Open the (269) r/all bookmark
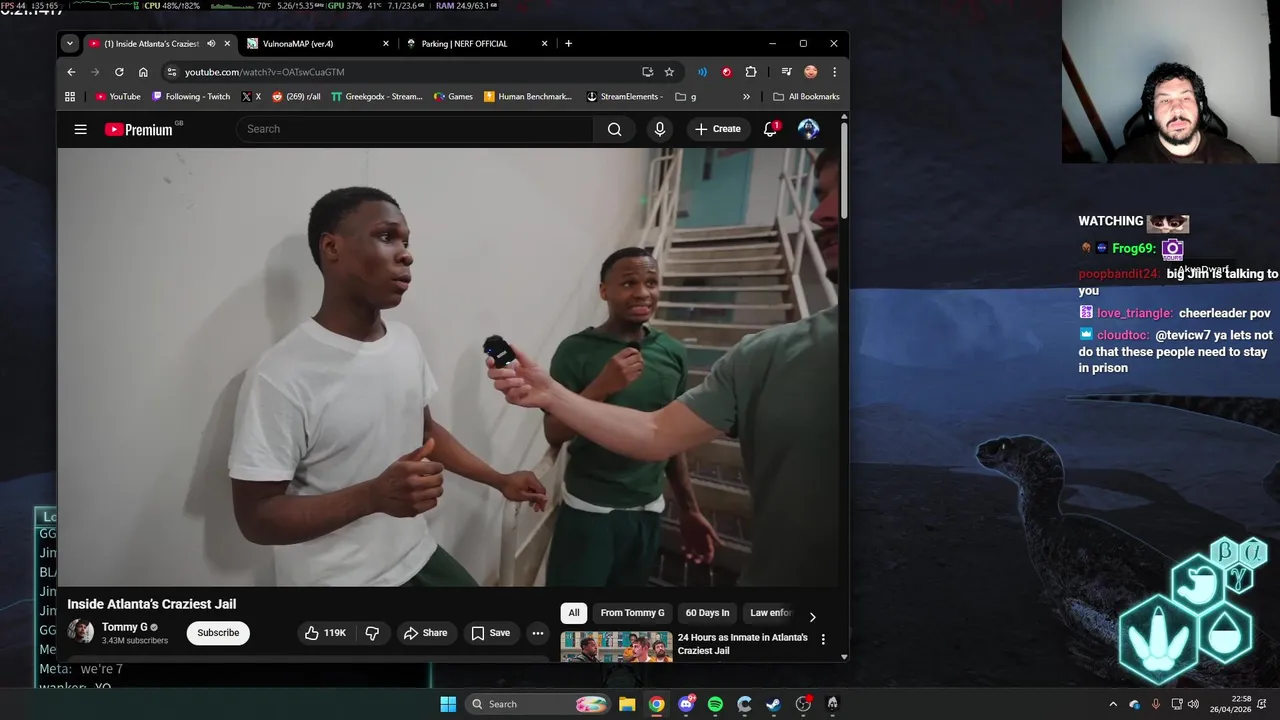 pos(296,97)
